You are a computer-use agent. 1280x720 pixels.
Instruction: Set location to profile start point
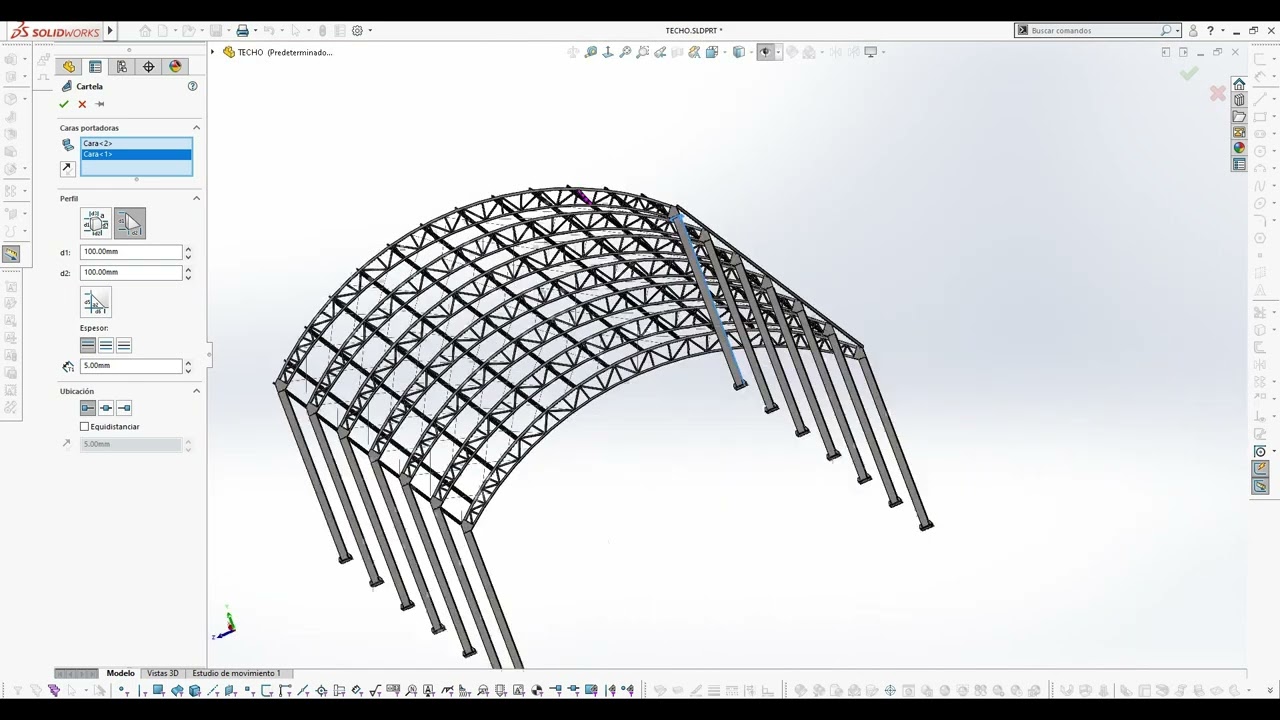(x=88, y=408)
